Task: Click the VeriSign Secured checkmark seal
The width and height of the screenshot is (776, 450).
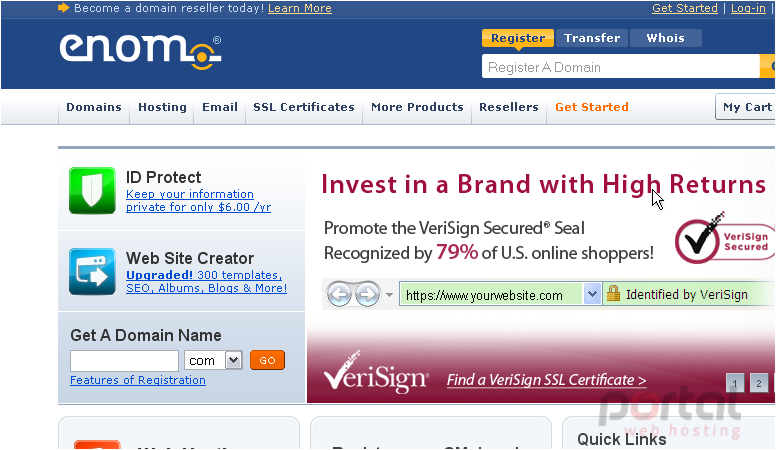Action: 724,239
